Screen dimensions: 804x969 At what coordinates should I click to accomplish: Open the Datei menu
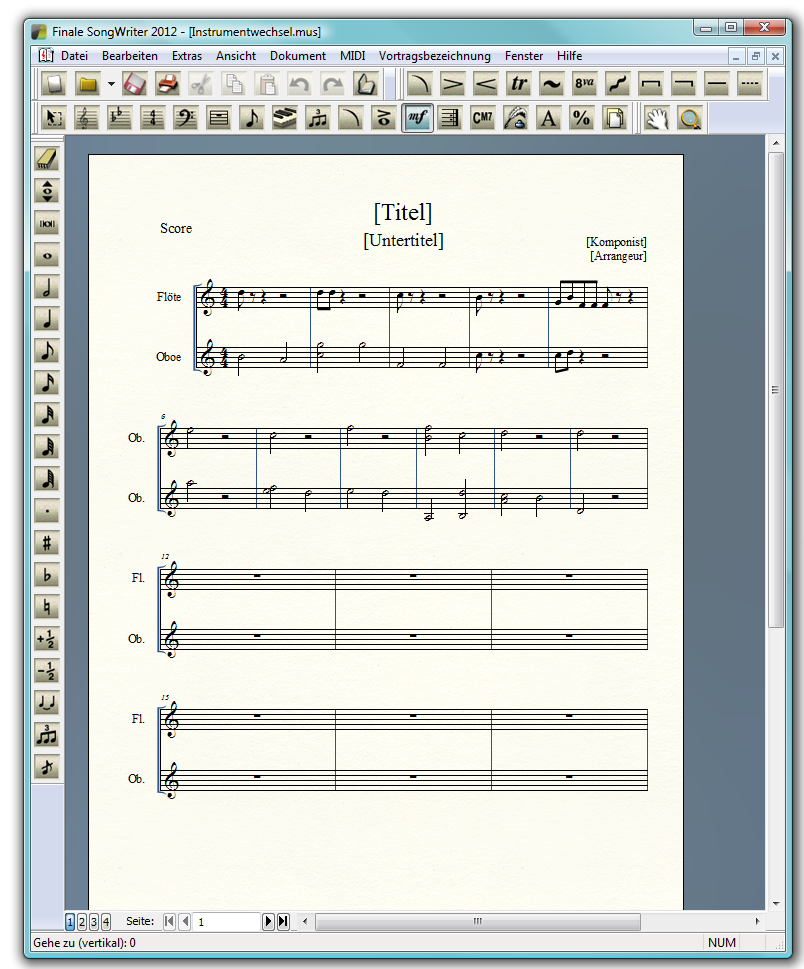pyautogui.click(x=74, y=56)
